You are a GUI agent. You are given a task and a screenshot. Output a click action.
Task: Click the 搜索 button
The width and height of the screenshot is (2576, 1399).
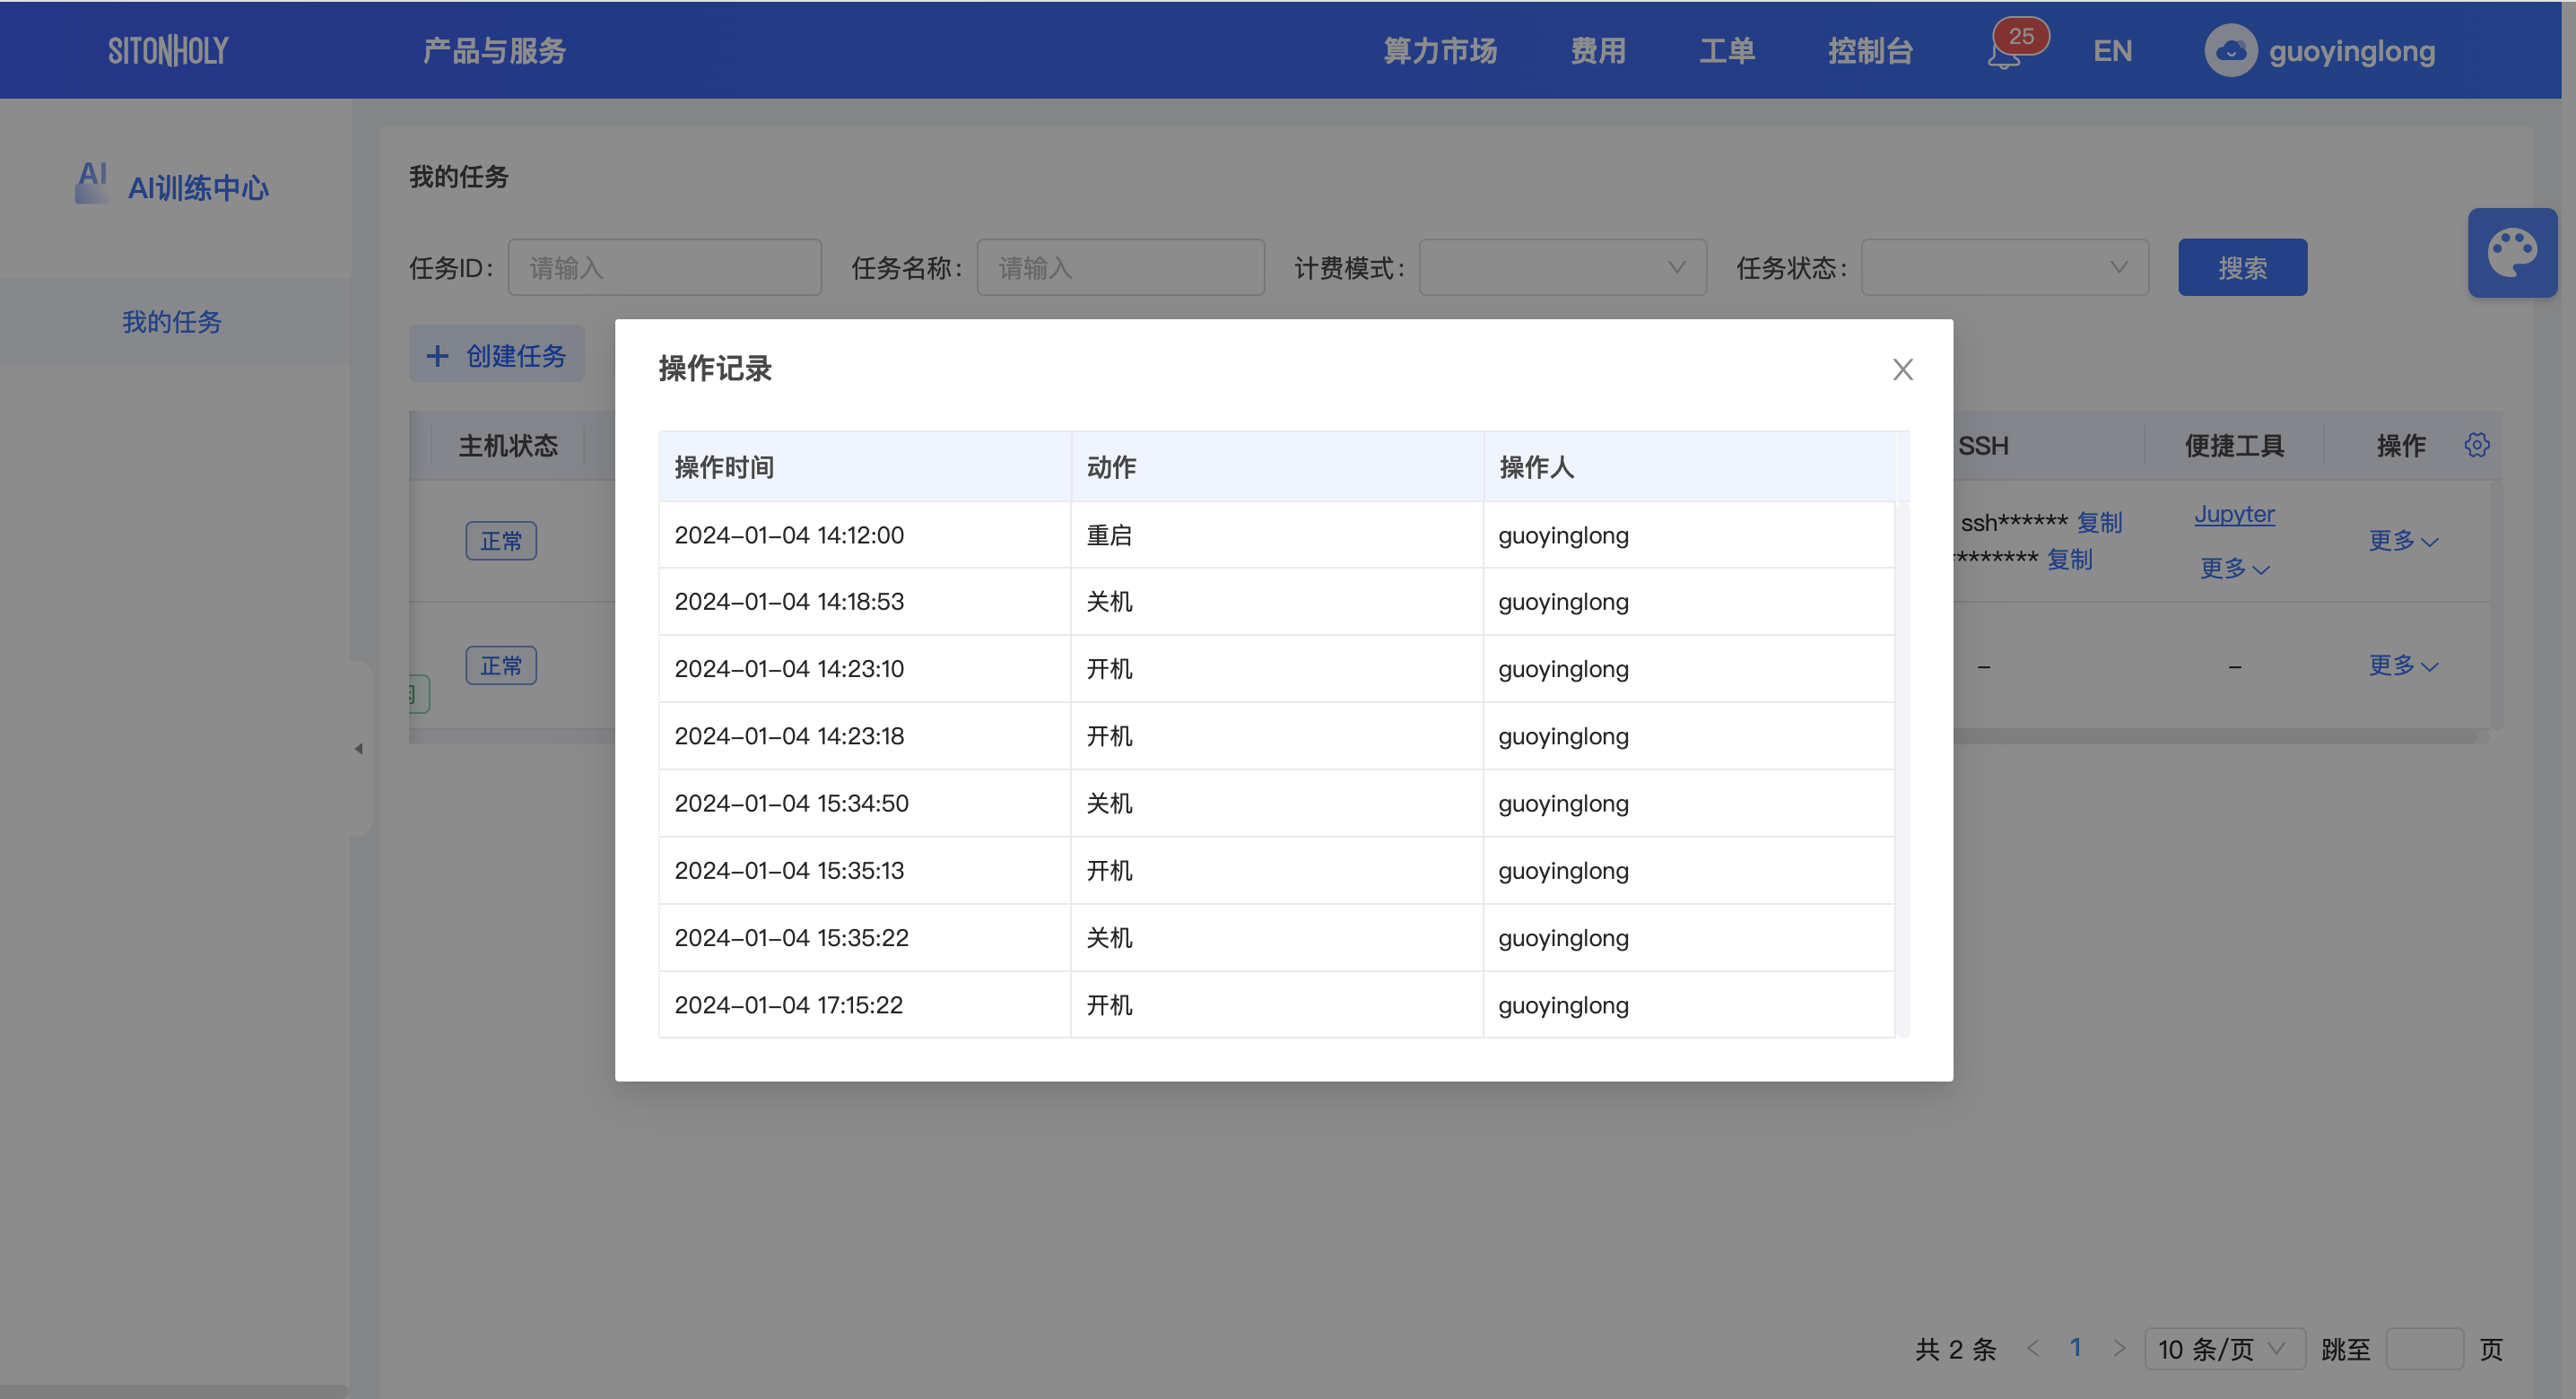click(2242, 267)
